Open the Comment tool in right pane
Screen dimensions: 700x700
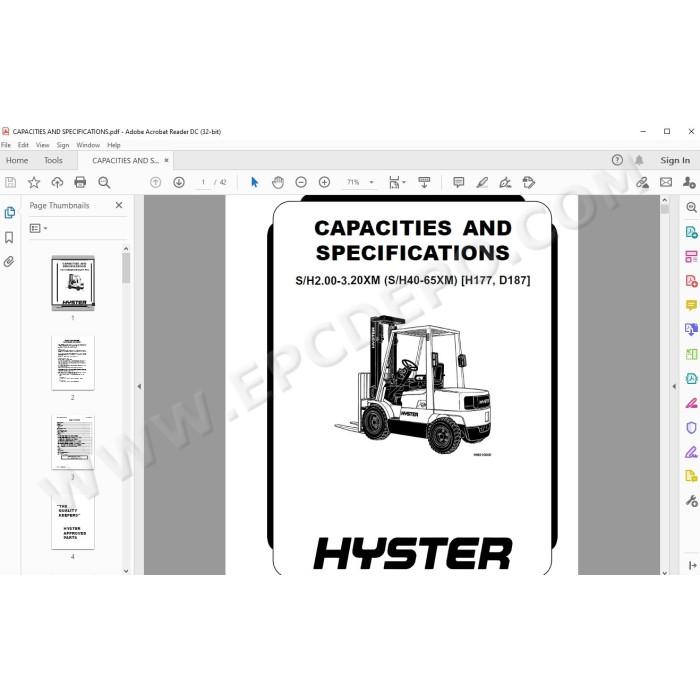coord(691,305)
